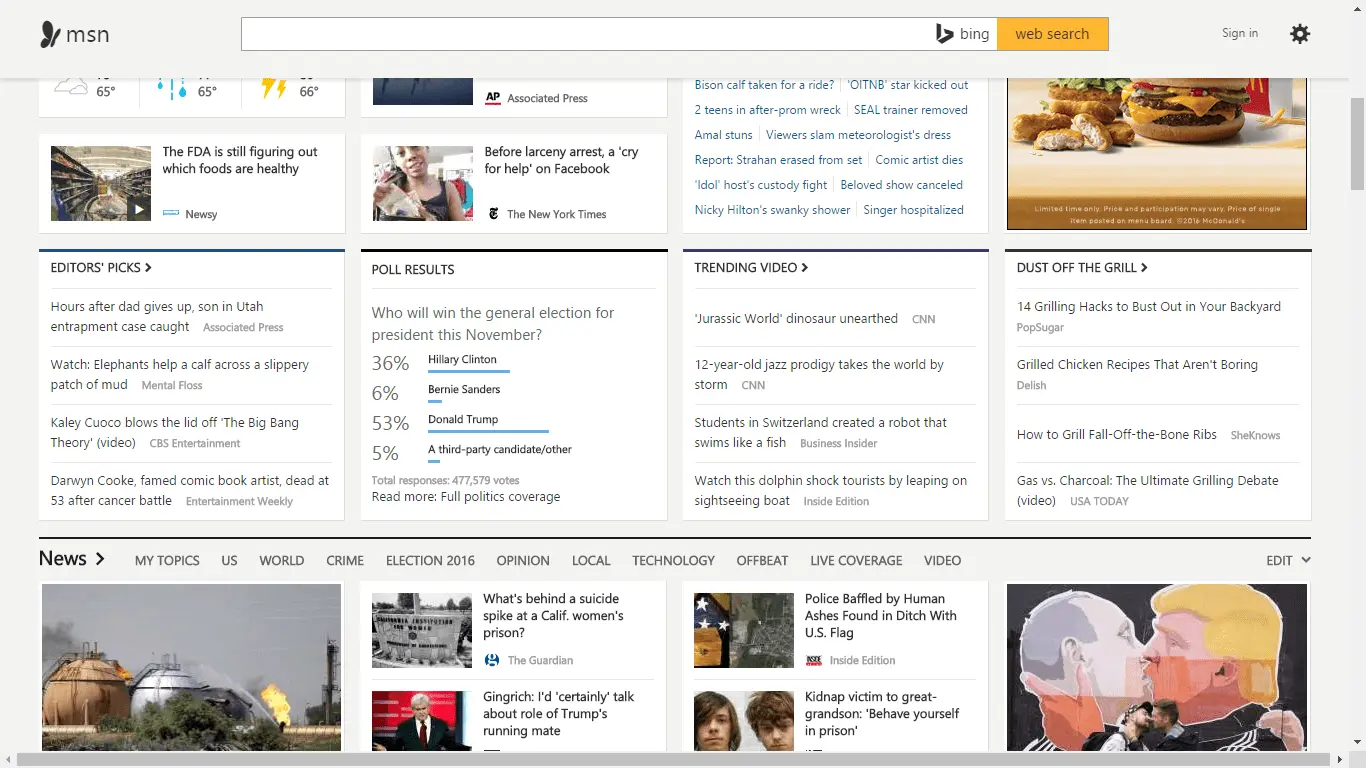Screen dimensions: 1366x768
Task: Click the Gingrich story thumbnail
Action: pos(422,721)
